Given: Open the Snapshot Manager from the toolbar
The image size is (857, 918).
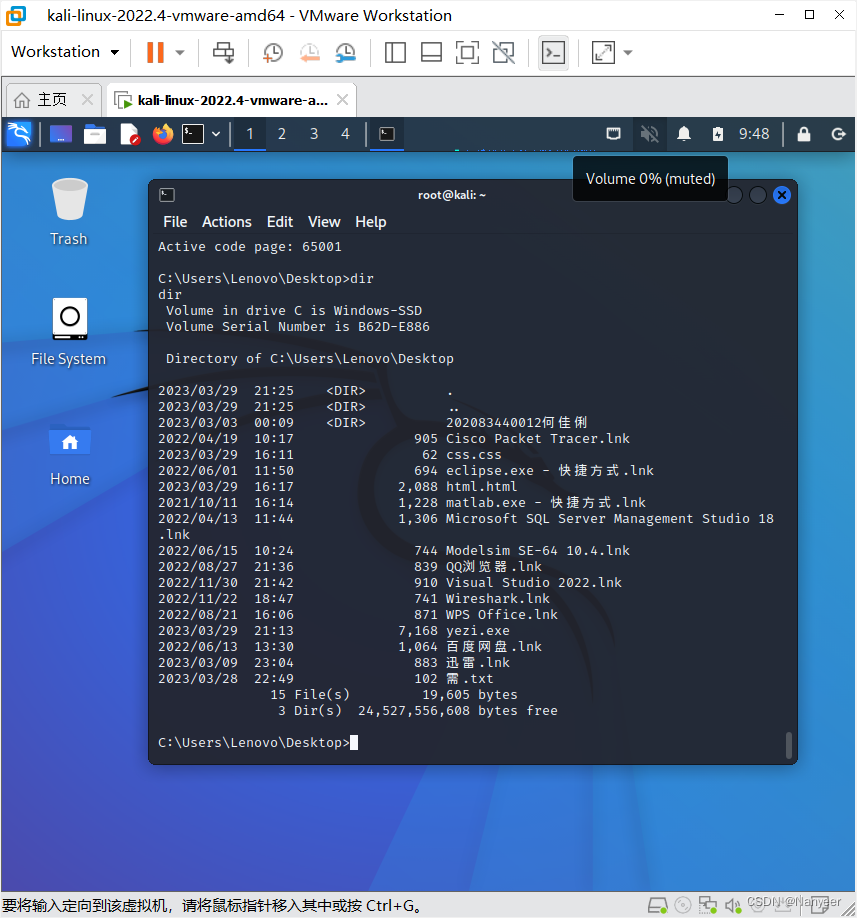Looking at the screenshot, I should tap(345, 52).
